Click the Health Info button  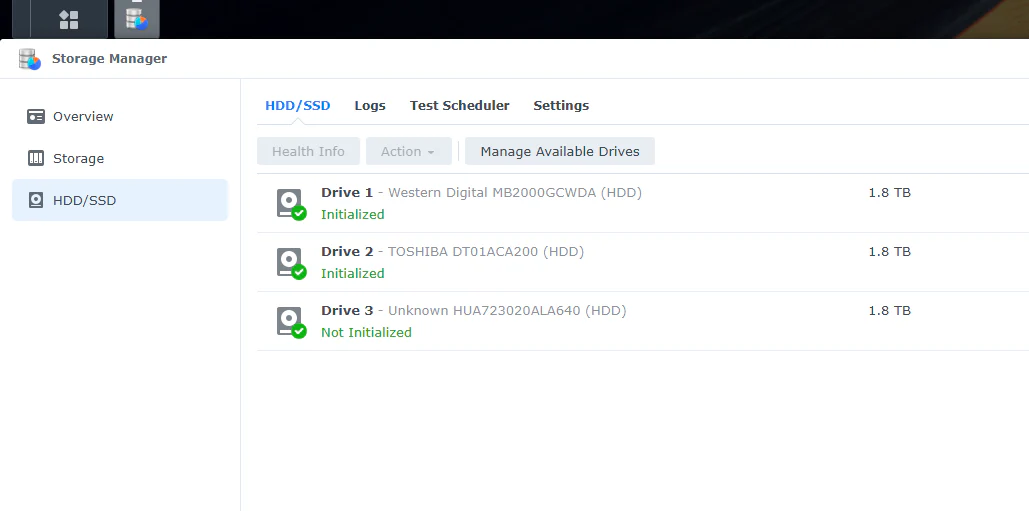308,151
